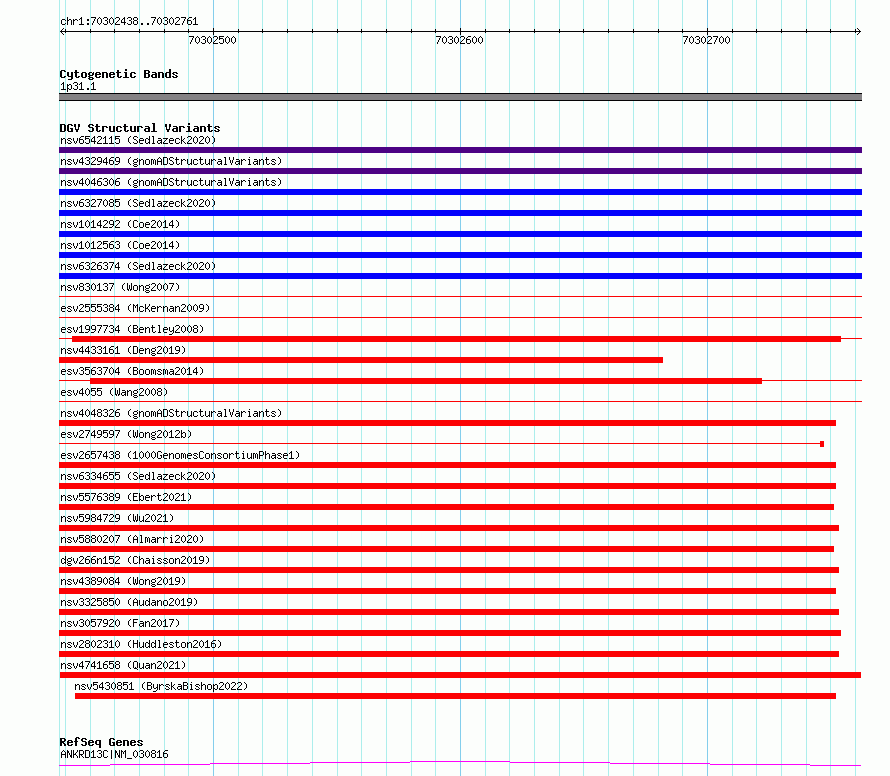This screenshot has width=890, height=776.
Task: Click nsv6326374 (Sedlazeck2020) variant label
Action: click(x=138, y=266)
